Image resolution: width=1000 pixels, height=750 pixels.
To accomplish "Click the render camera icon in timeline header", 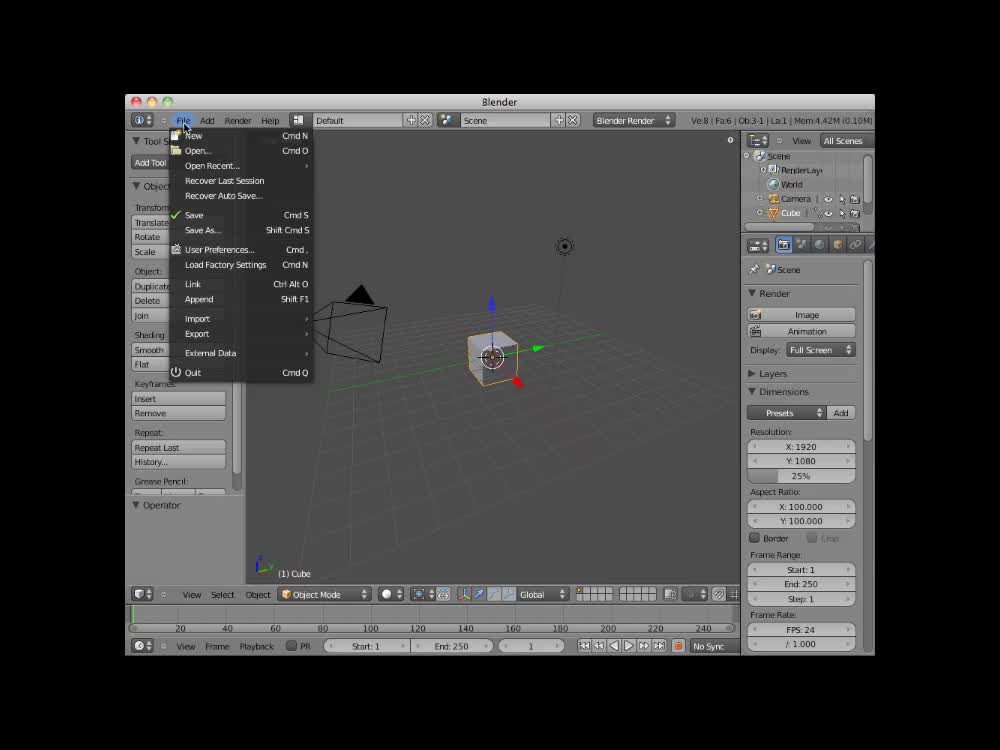I will [x=677, y=645].
